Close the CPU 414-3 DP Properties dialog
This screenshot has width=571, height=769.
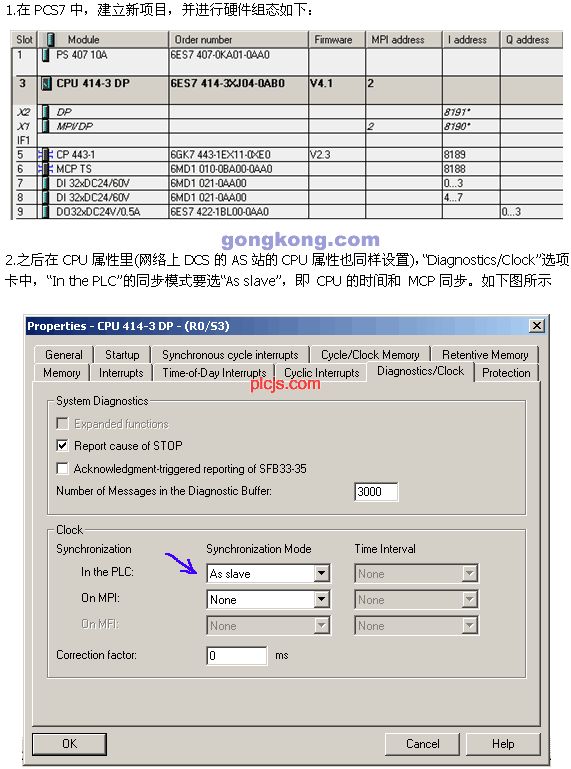tap(537, 326)
